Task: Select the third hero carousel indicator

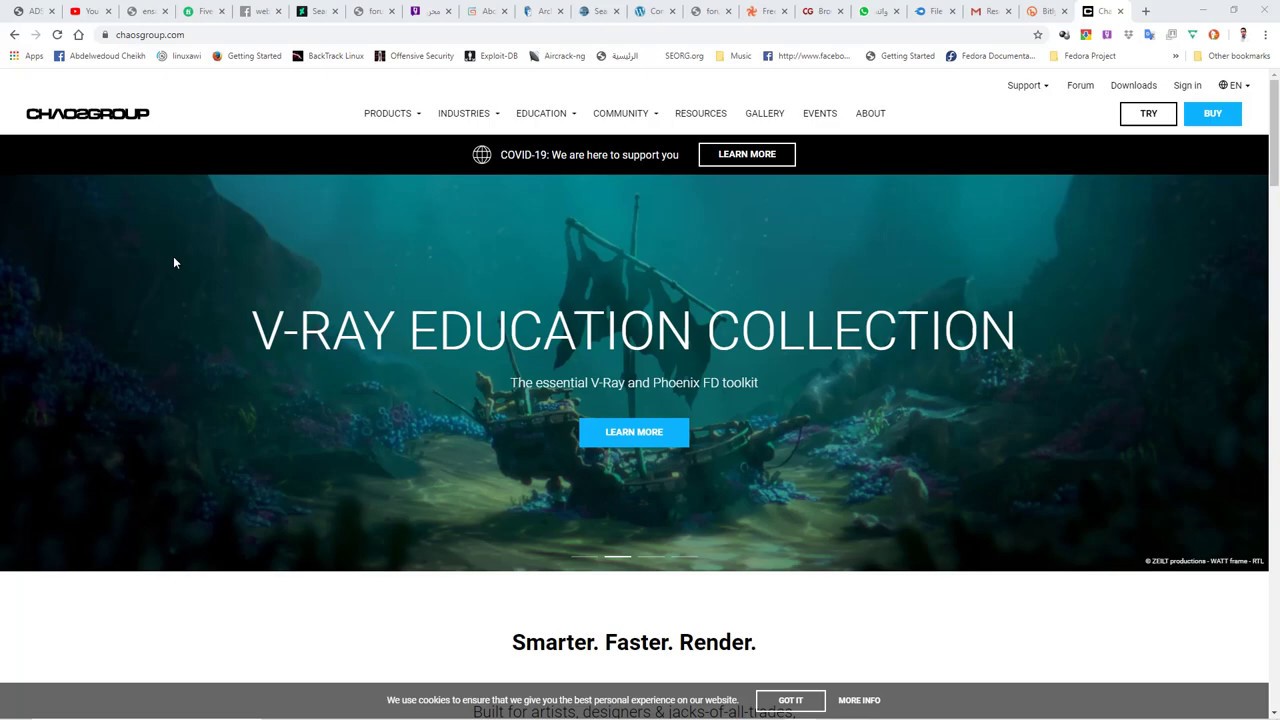Action: [x=651, y=556]
